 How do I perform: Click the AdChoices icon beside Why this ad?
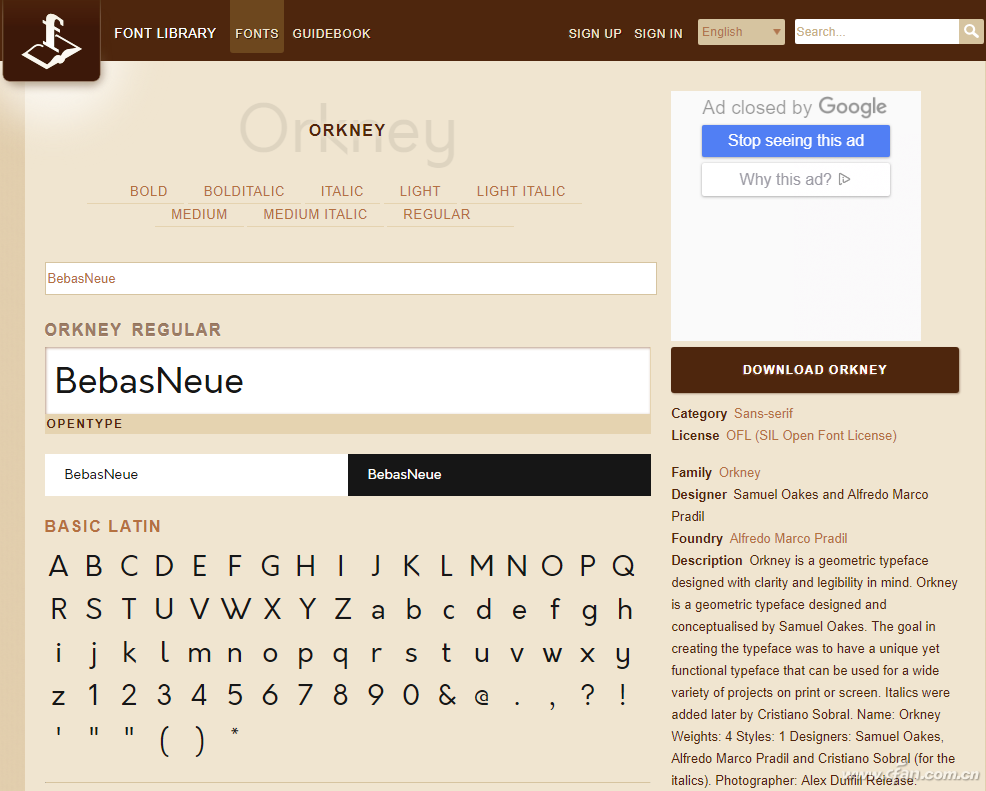click(845, 179)
